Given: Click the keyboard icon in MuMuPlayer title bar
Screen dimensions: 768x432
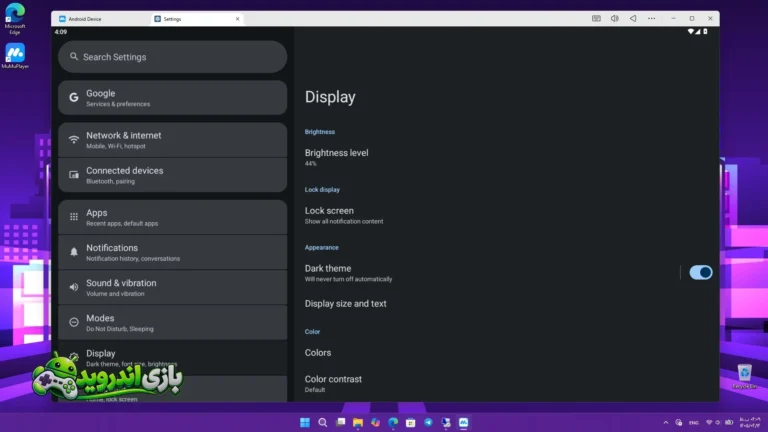Looking at the screenshot, I should tap(596, 19).
